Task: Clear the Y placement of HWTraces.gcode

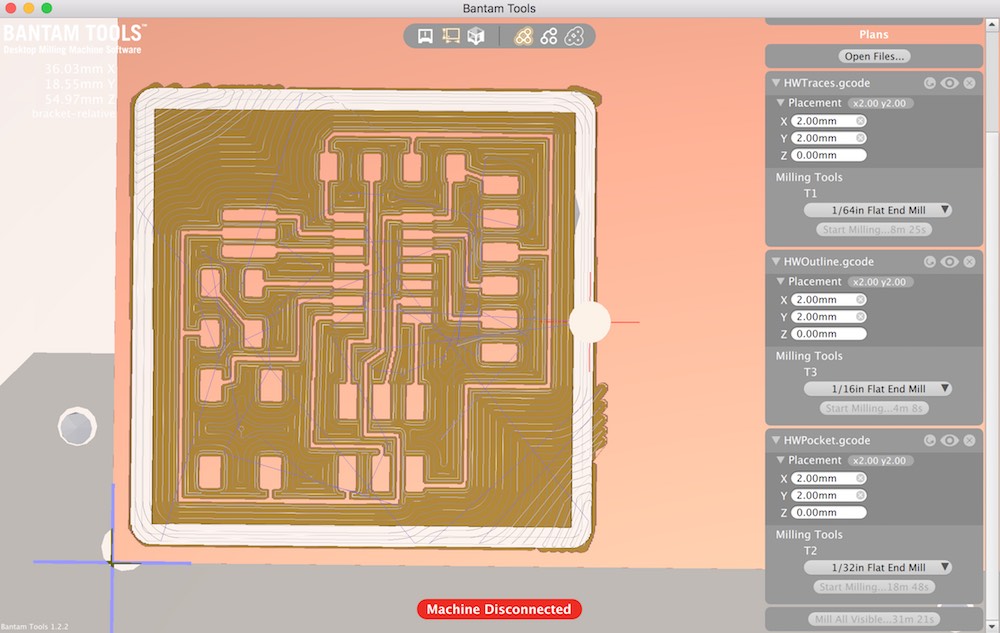Action: pyautogui.click(x=860, y=138)
